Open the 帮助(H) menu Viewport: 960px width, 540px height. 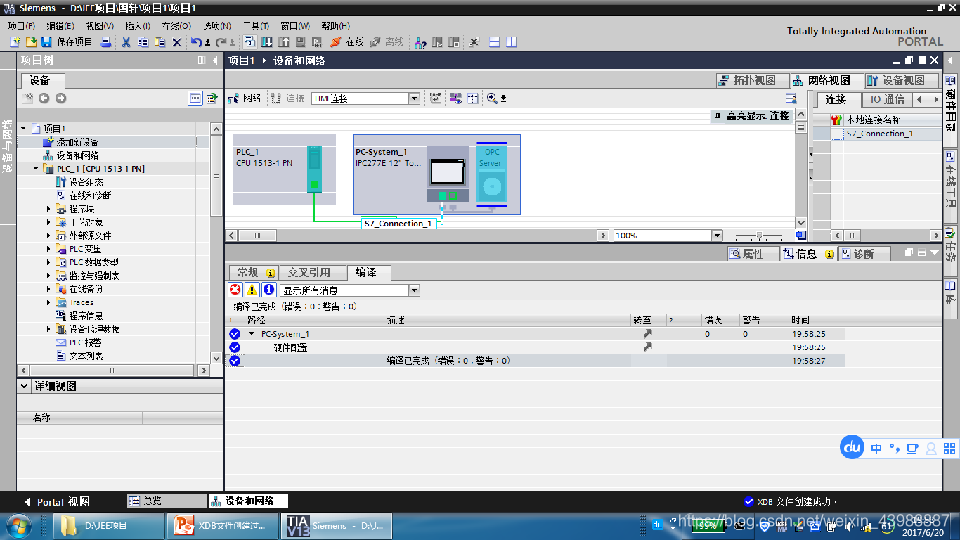pyautogui.click(x=336, y=26)
